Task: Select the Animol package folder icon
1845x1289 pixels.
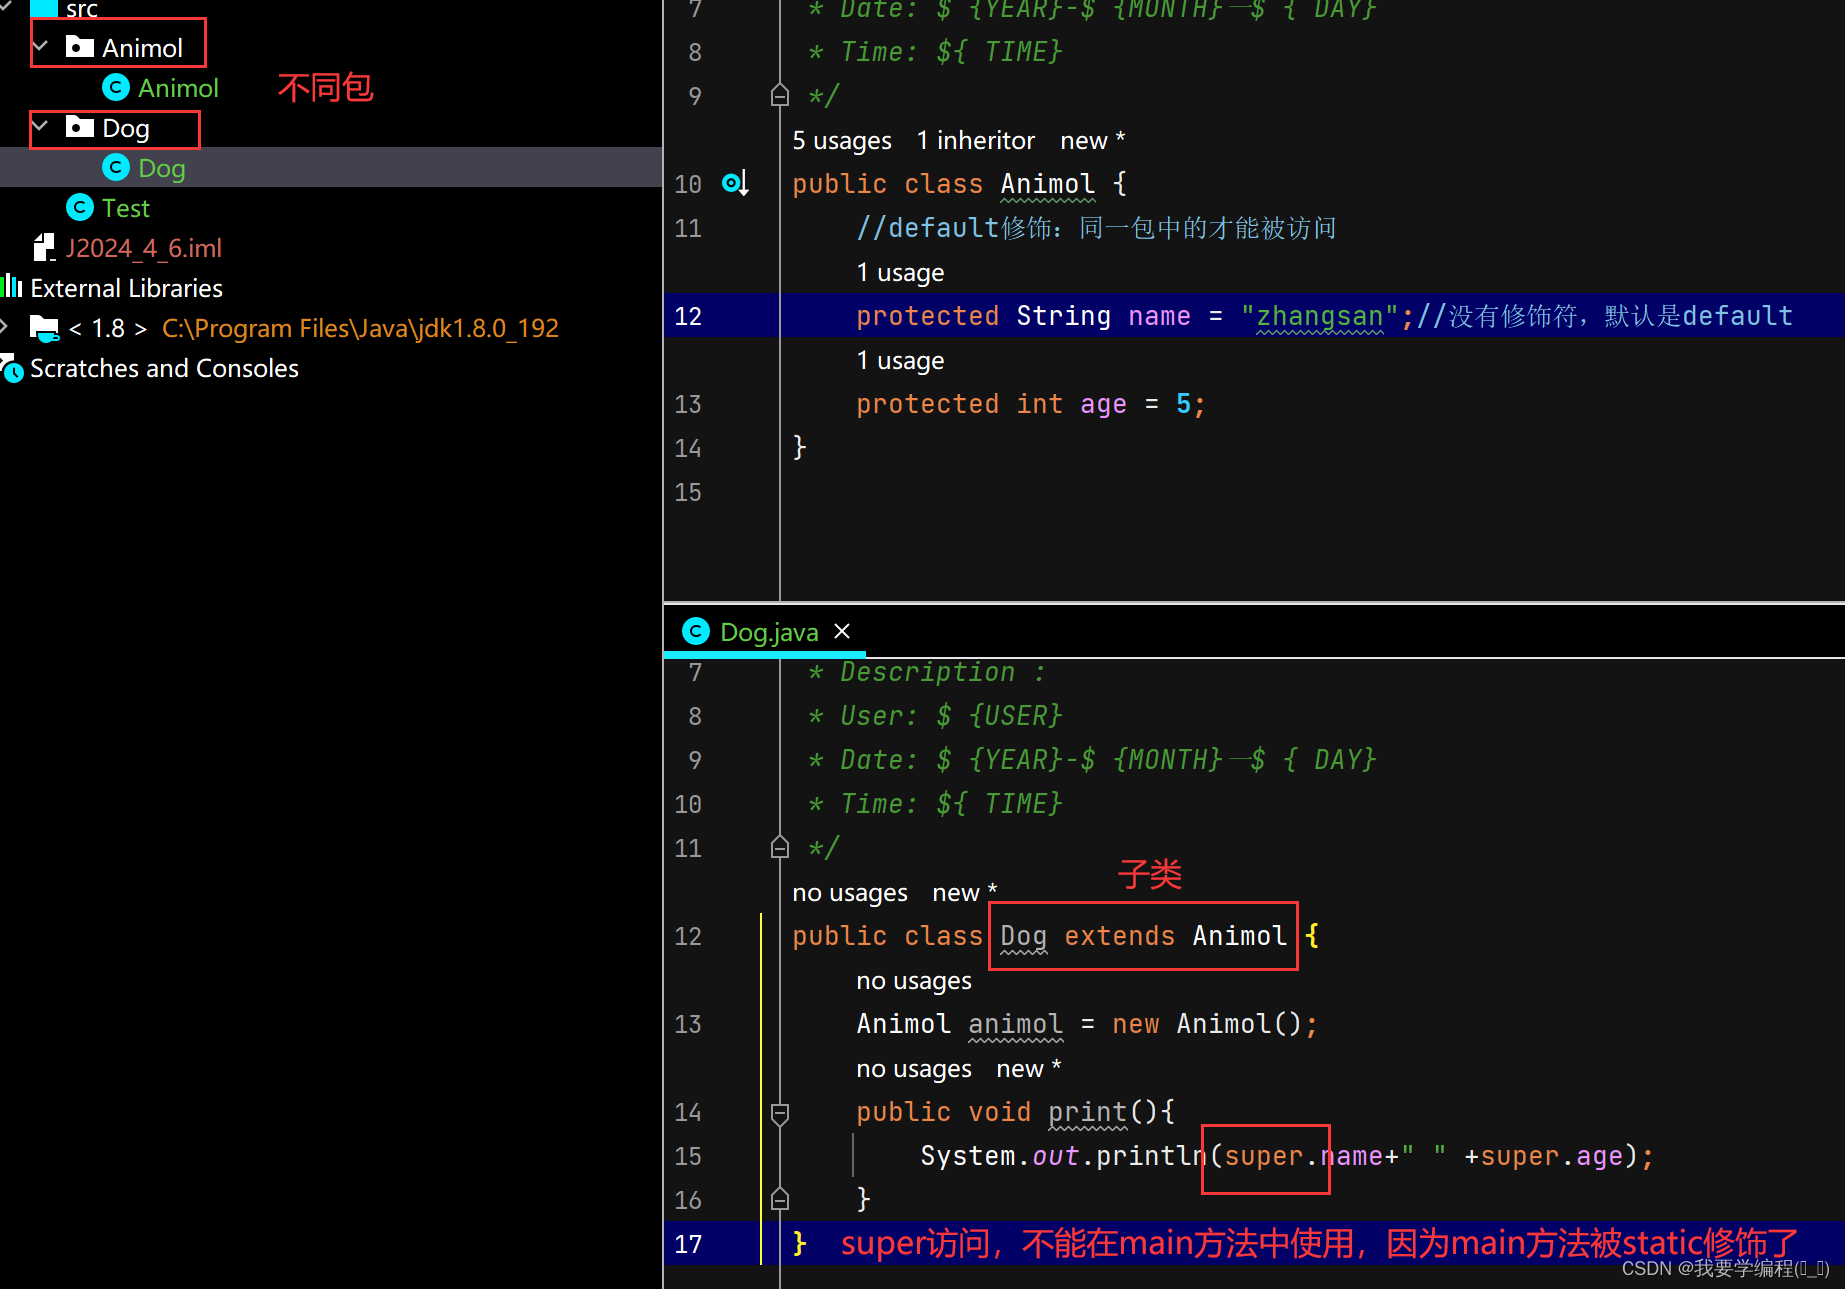Action: pyautogui.click(x=79, y=47)
